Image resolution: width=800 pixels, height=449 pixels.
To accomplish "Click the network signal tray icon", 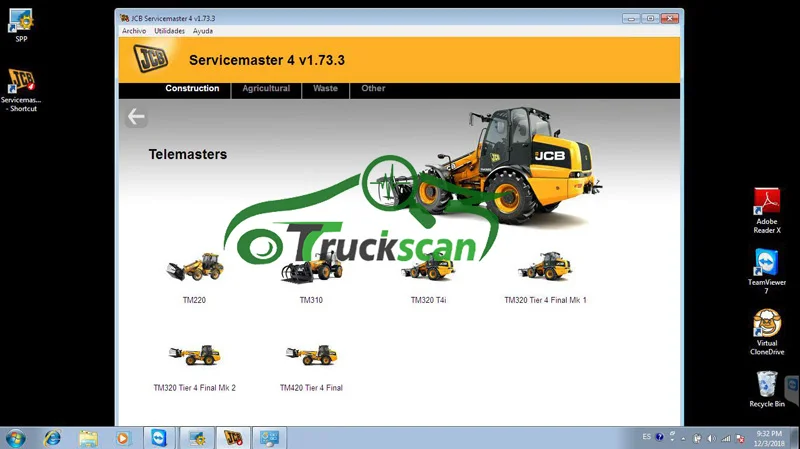I will (x=726, y=438).
